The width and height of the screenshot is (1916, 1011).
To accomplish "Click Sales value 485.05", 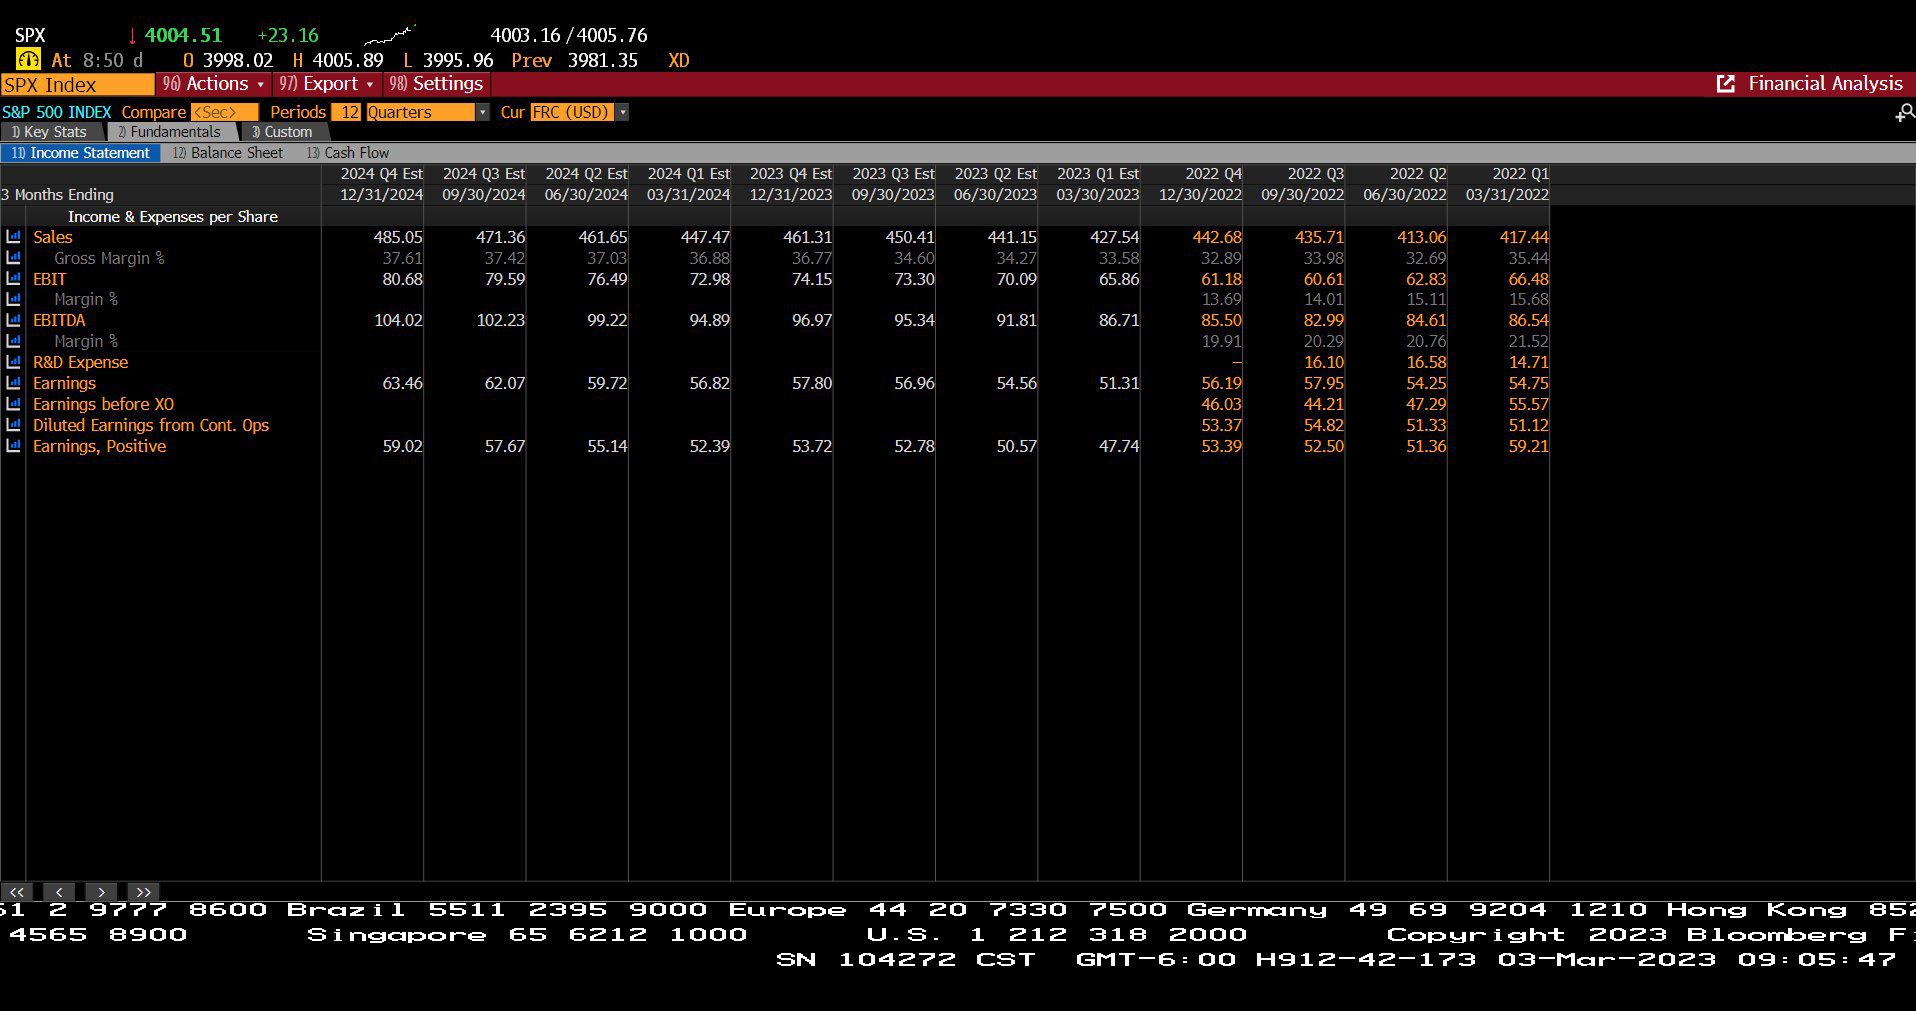I will pos(398,237).
